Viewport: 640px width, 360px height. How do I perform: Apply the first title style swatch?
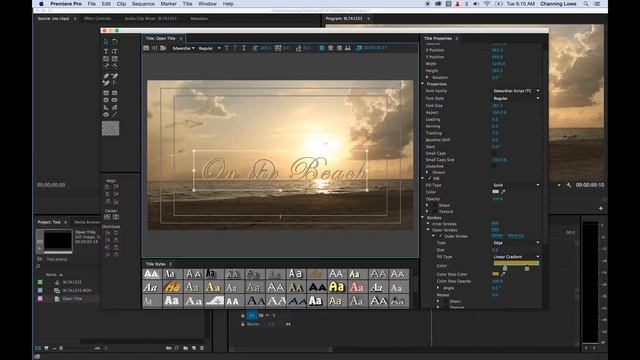[x=151, y=274]
